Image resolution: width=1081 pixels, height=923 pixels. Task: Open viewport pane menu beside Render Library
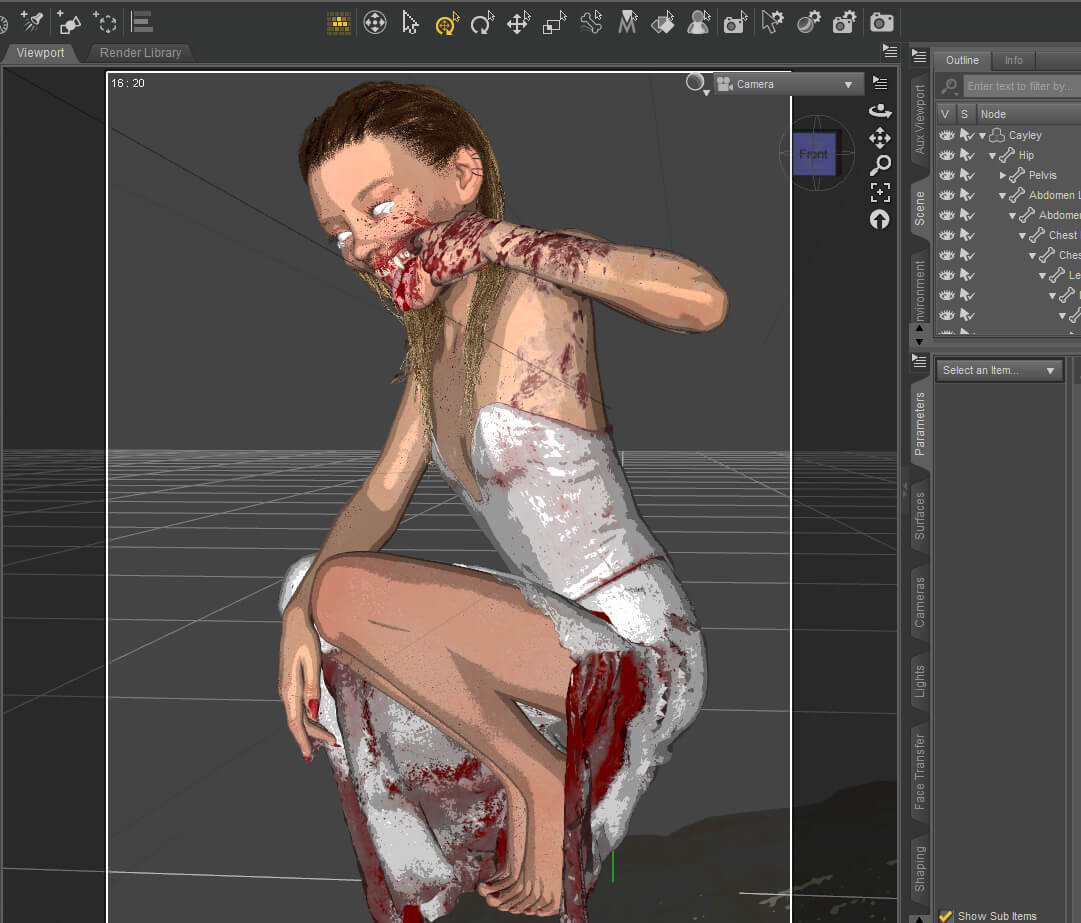pyautogui.click(x=890, y=51)
